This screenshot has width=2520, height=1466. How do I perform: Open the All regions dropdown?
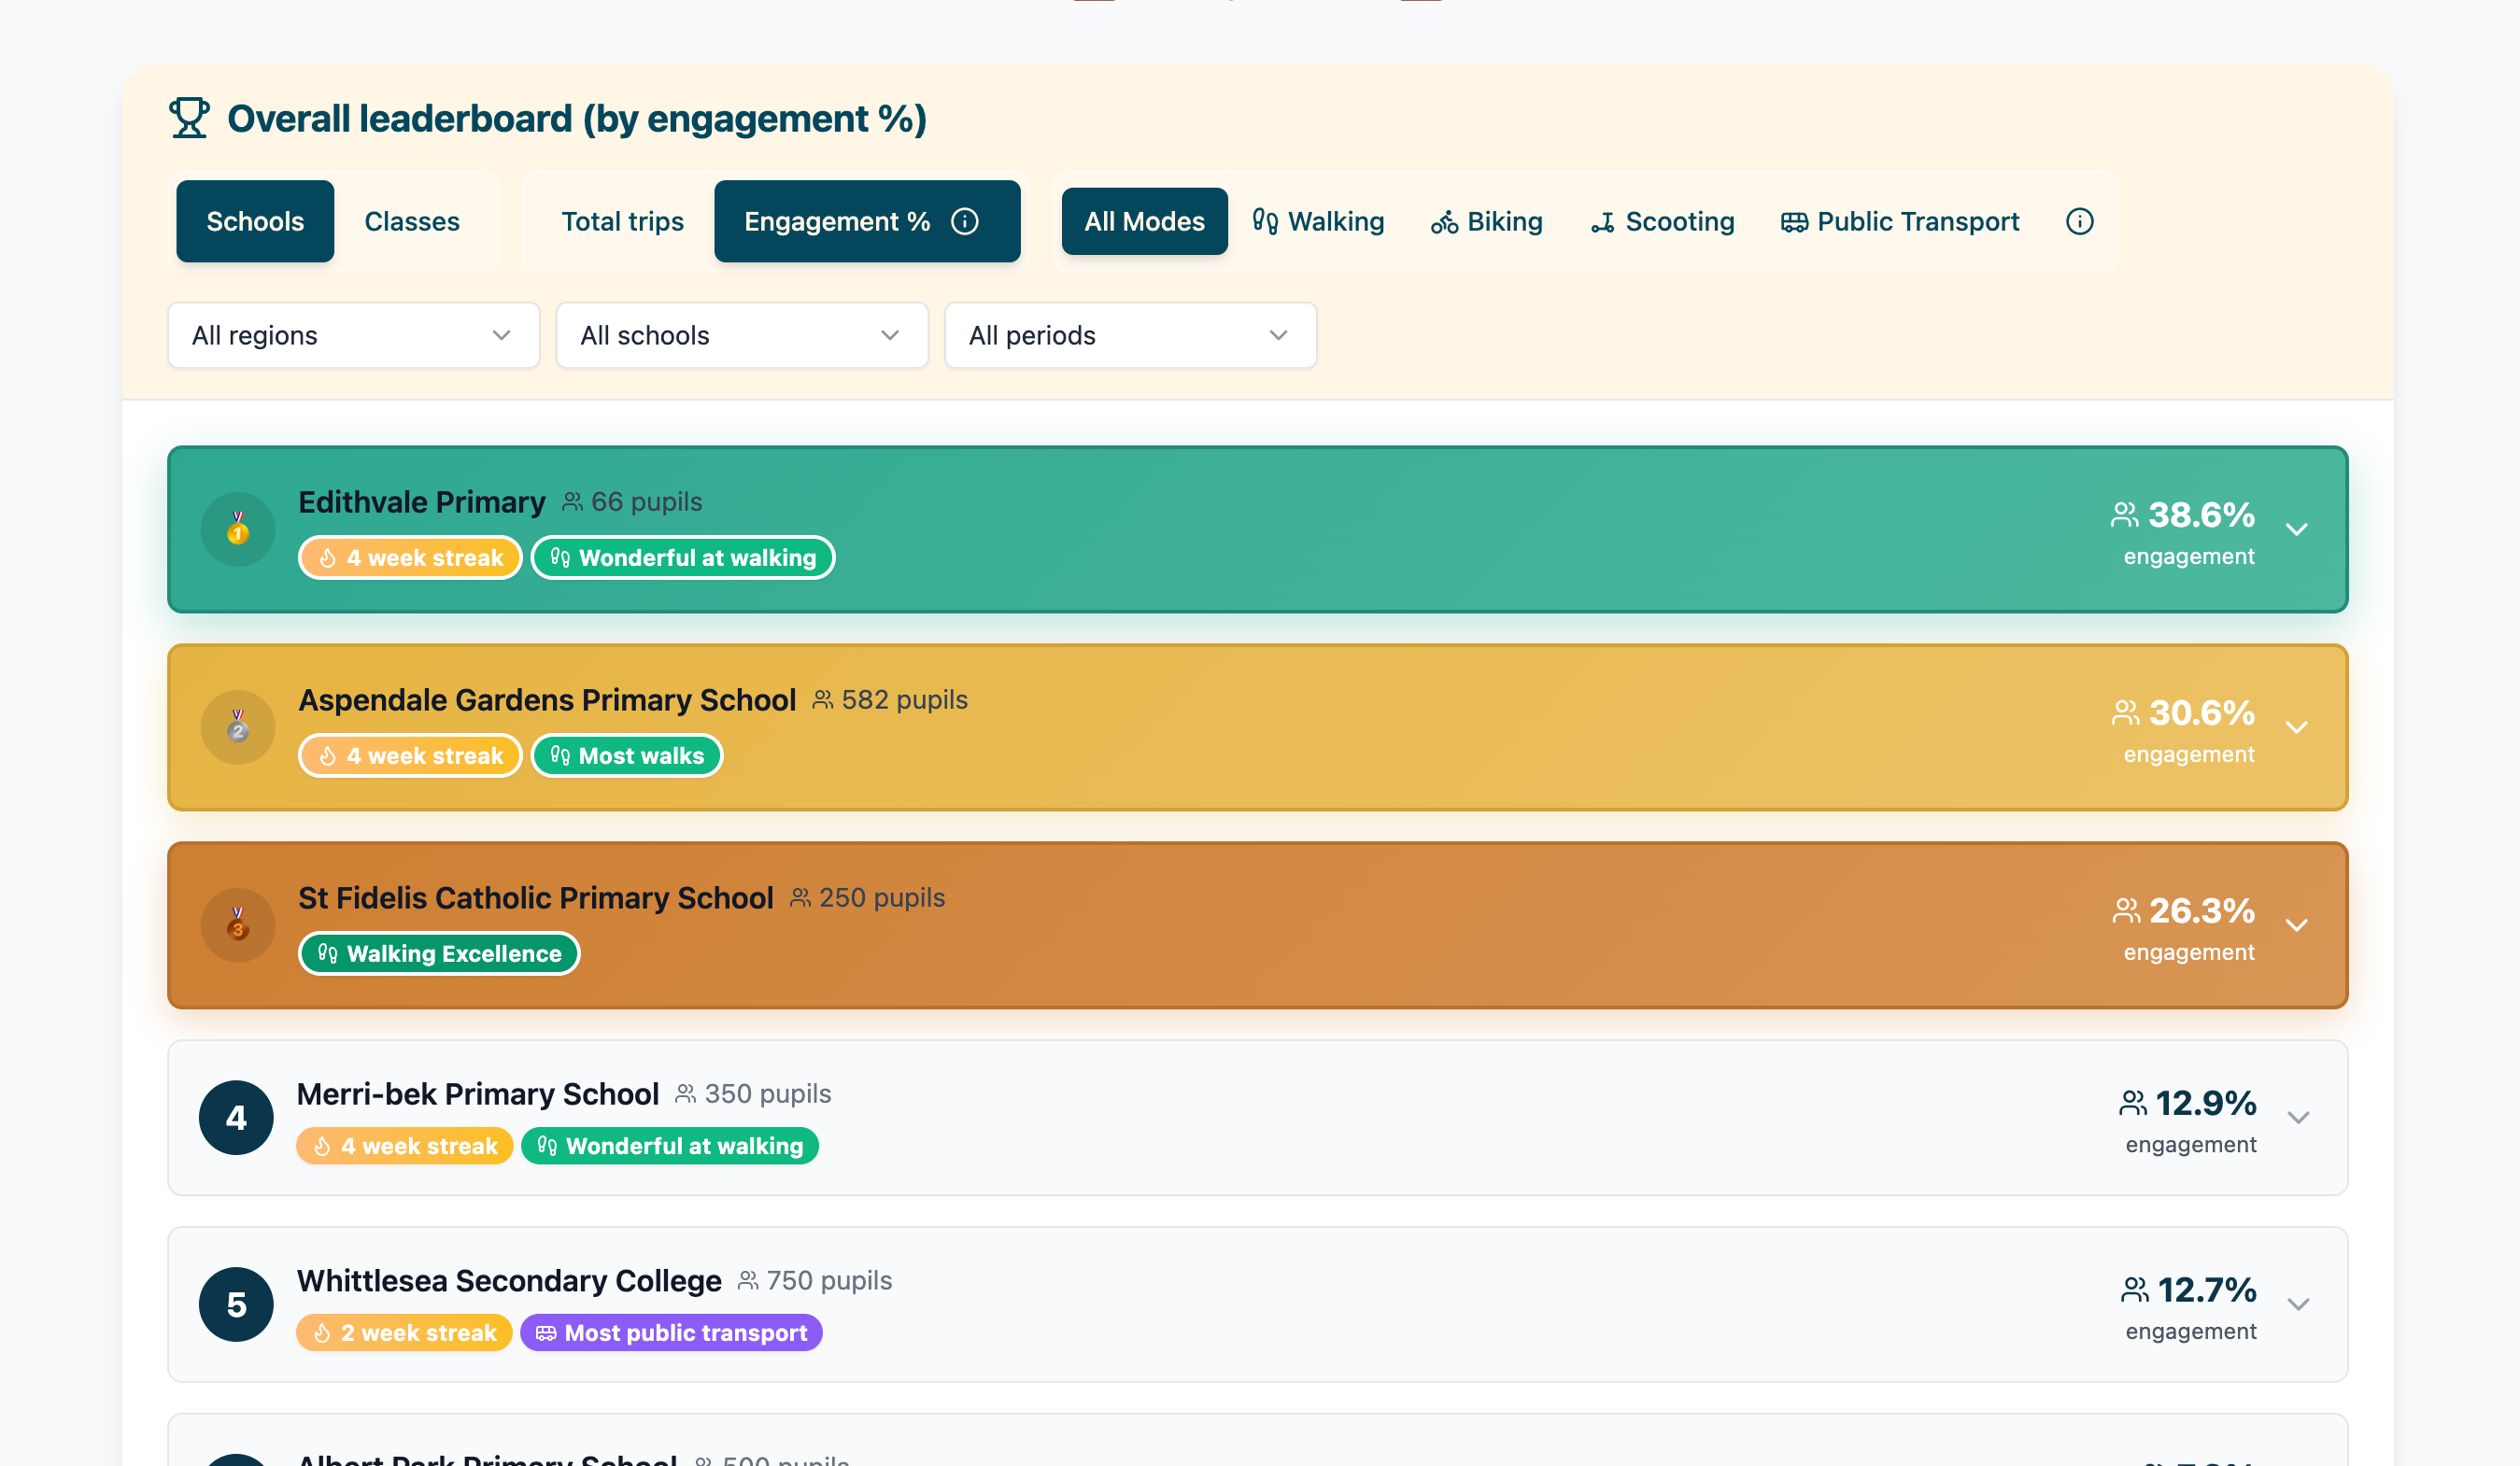click(x=354, y=335)
